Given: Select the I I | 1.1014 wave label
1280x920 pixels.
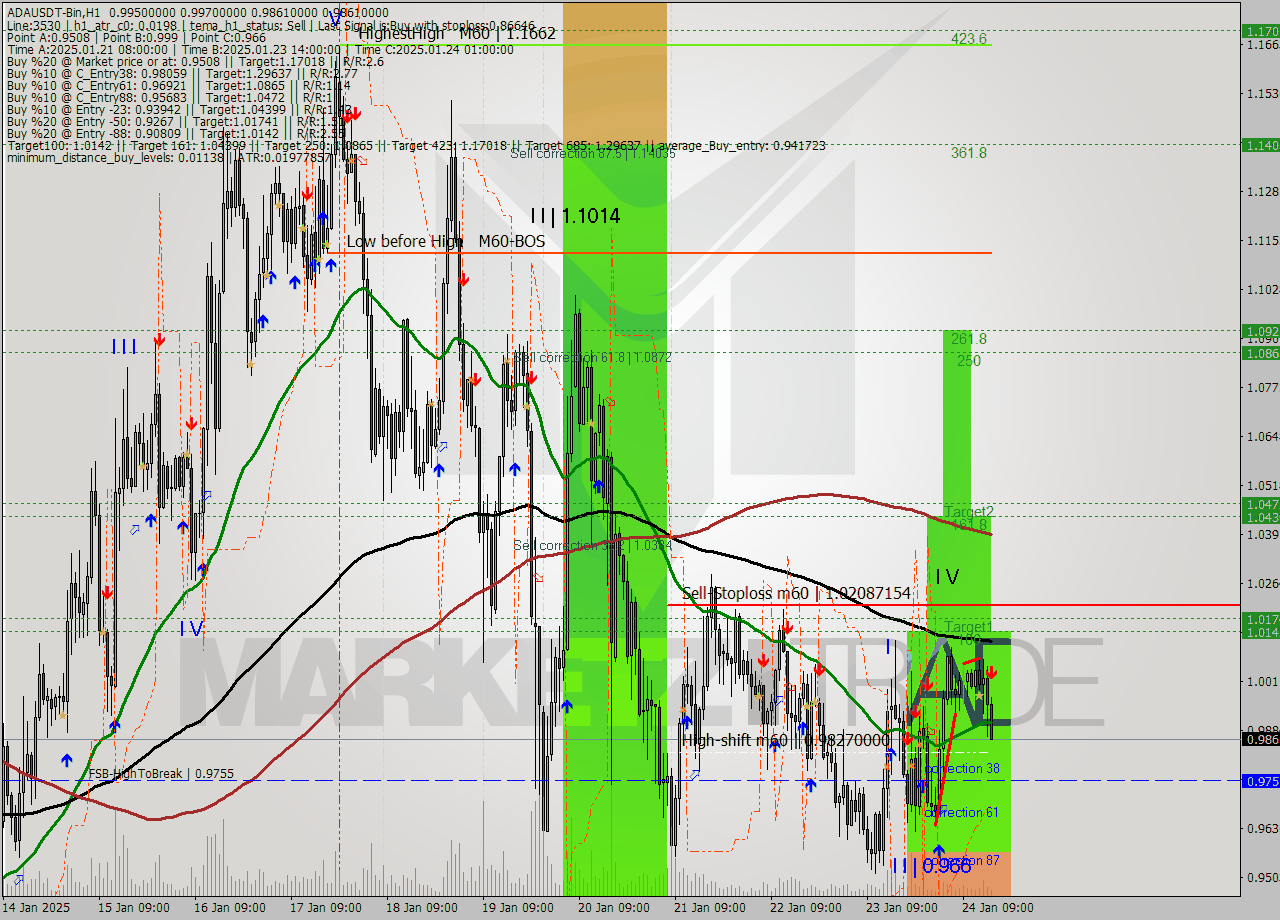Looking at the screenshot, I should point(575,215).
